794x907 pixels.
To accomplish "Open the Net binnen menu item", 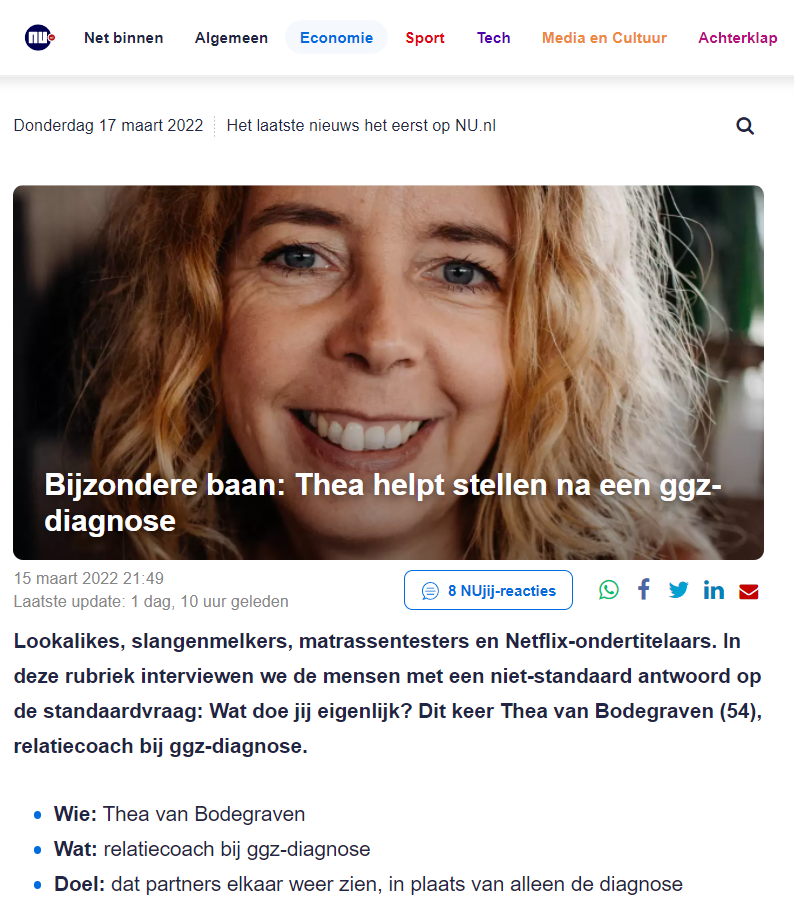I will coord(124,38).
